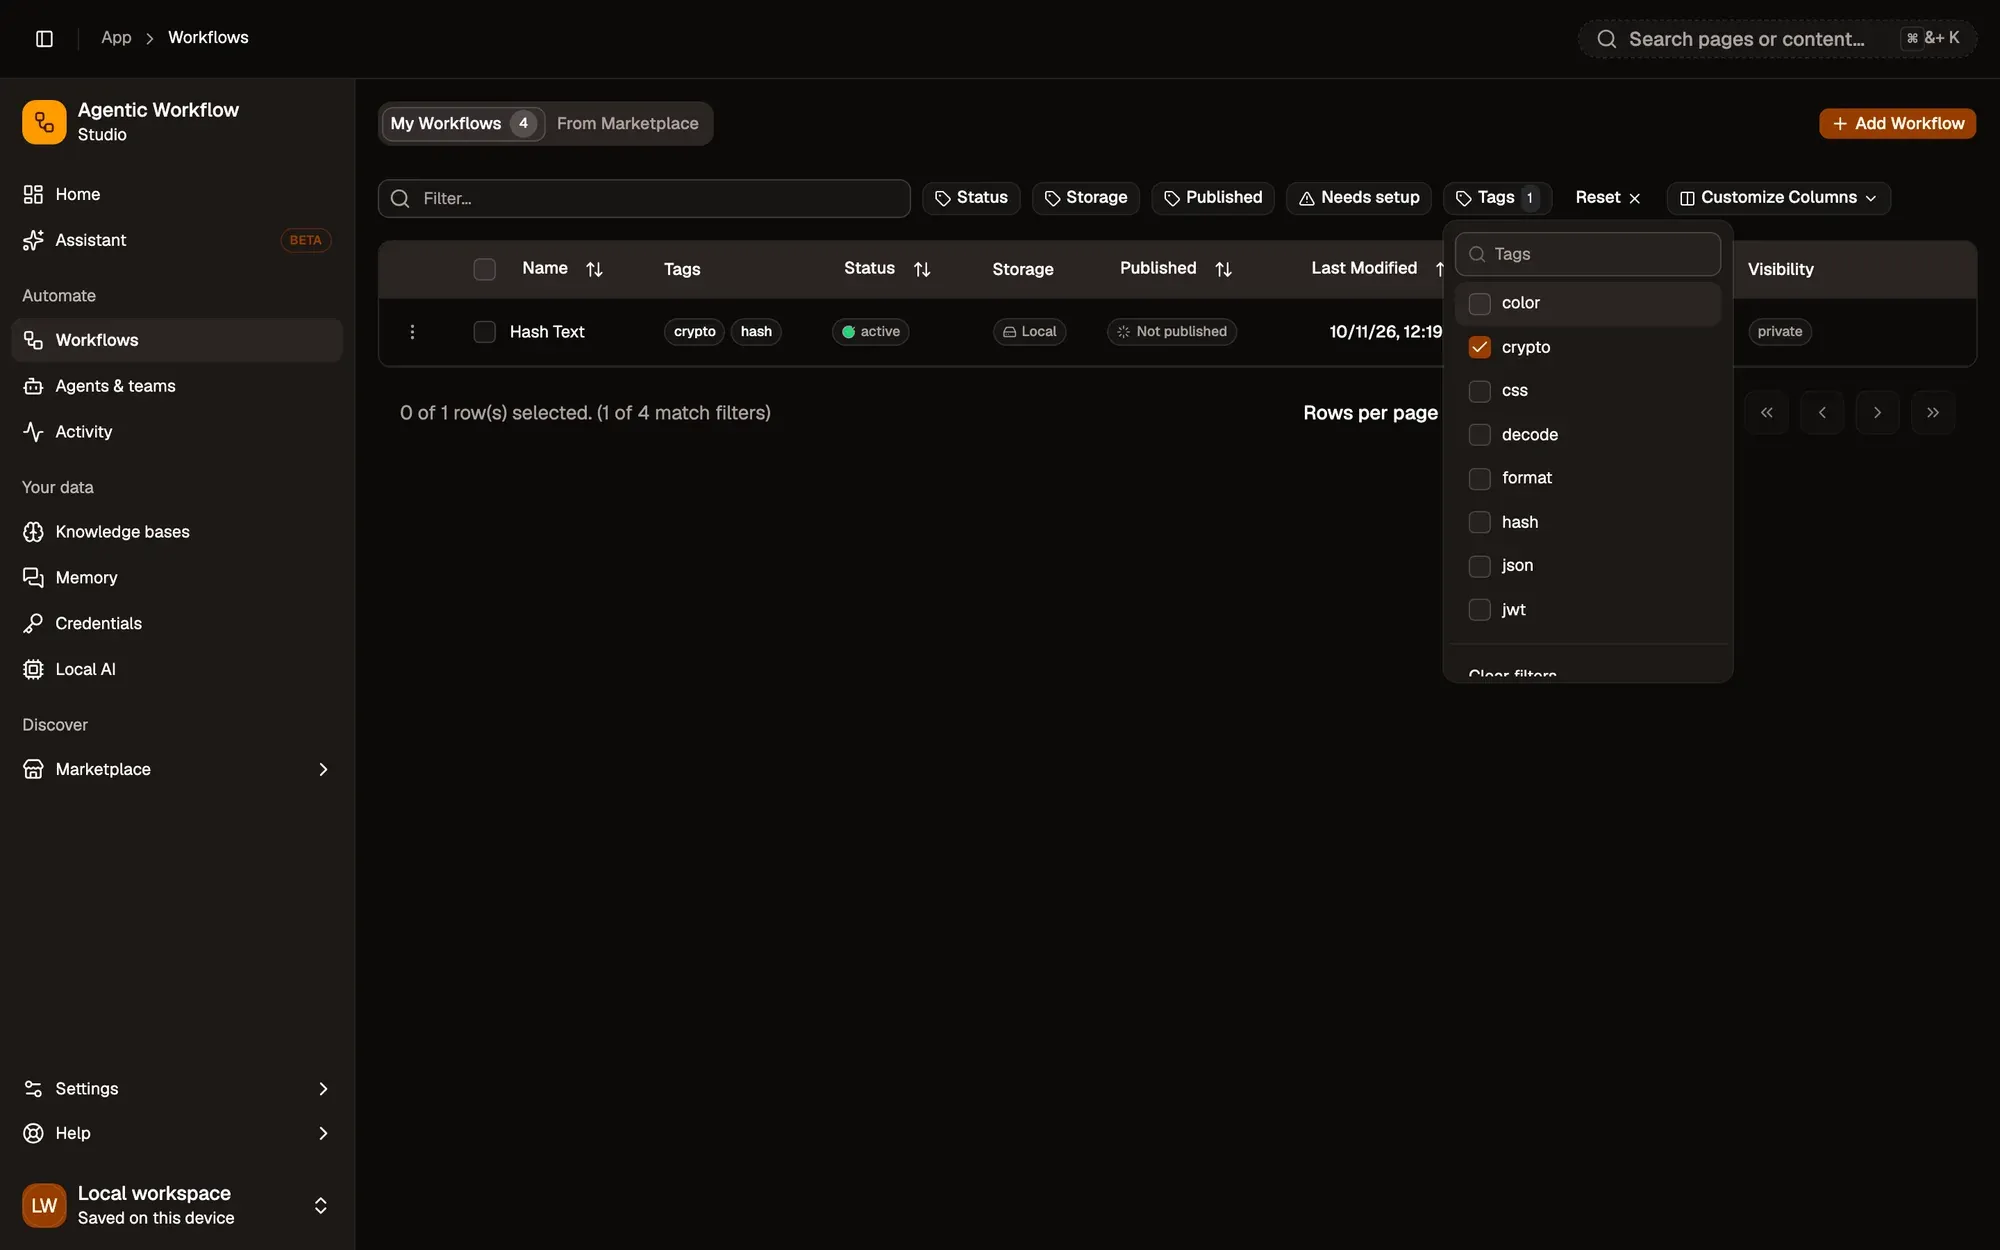Viewport: 2000px width, 1250px height.
Task: Sort by Published column
Action: click(x=1176, y=268)
